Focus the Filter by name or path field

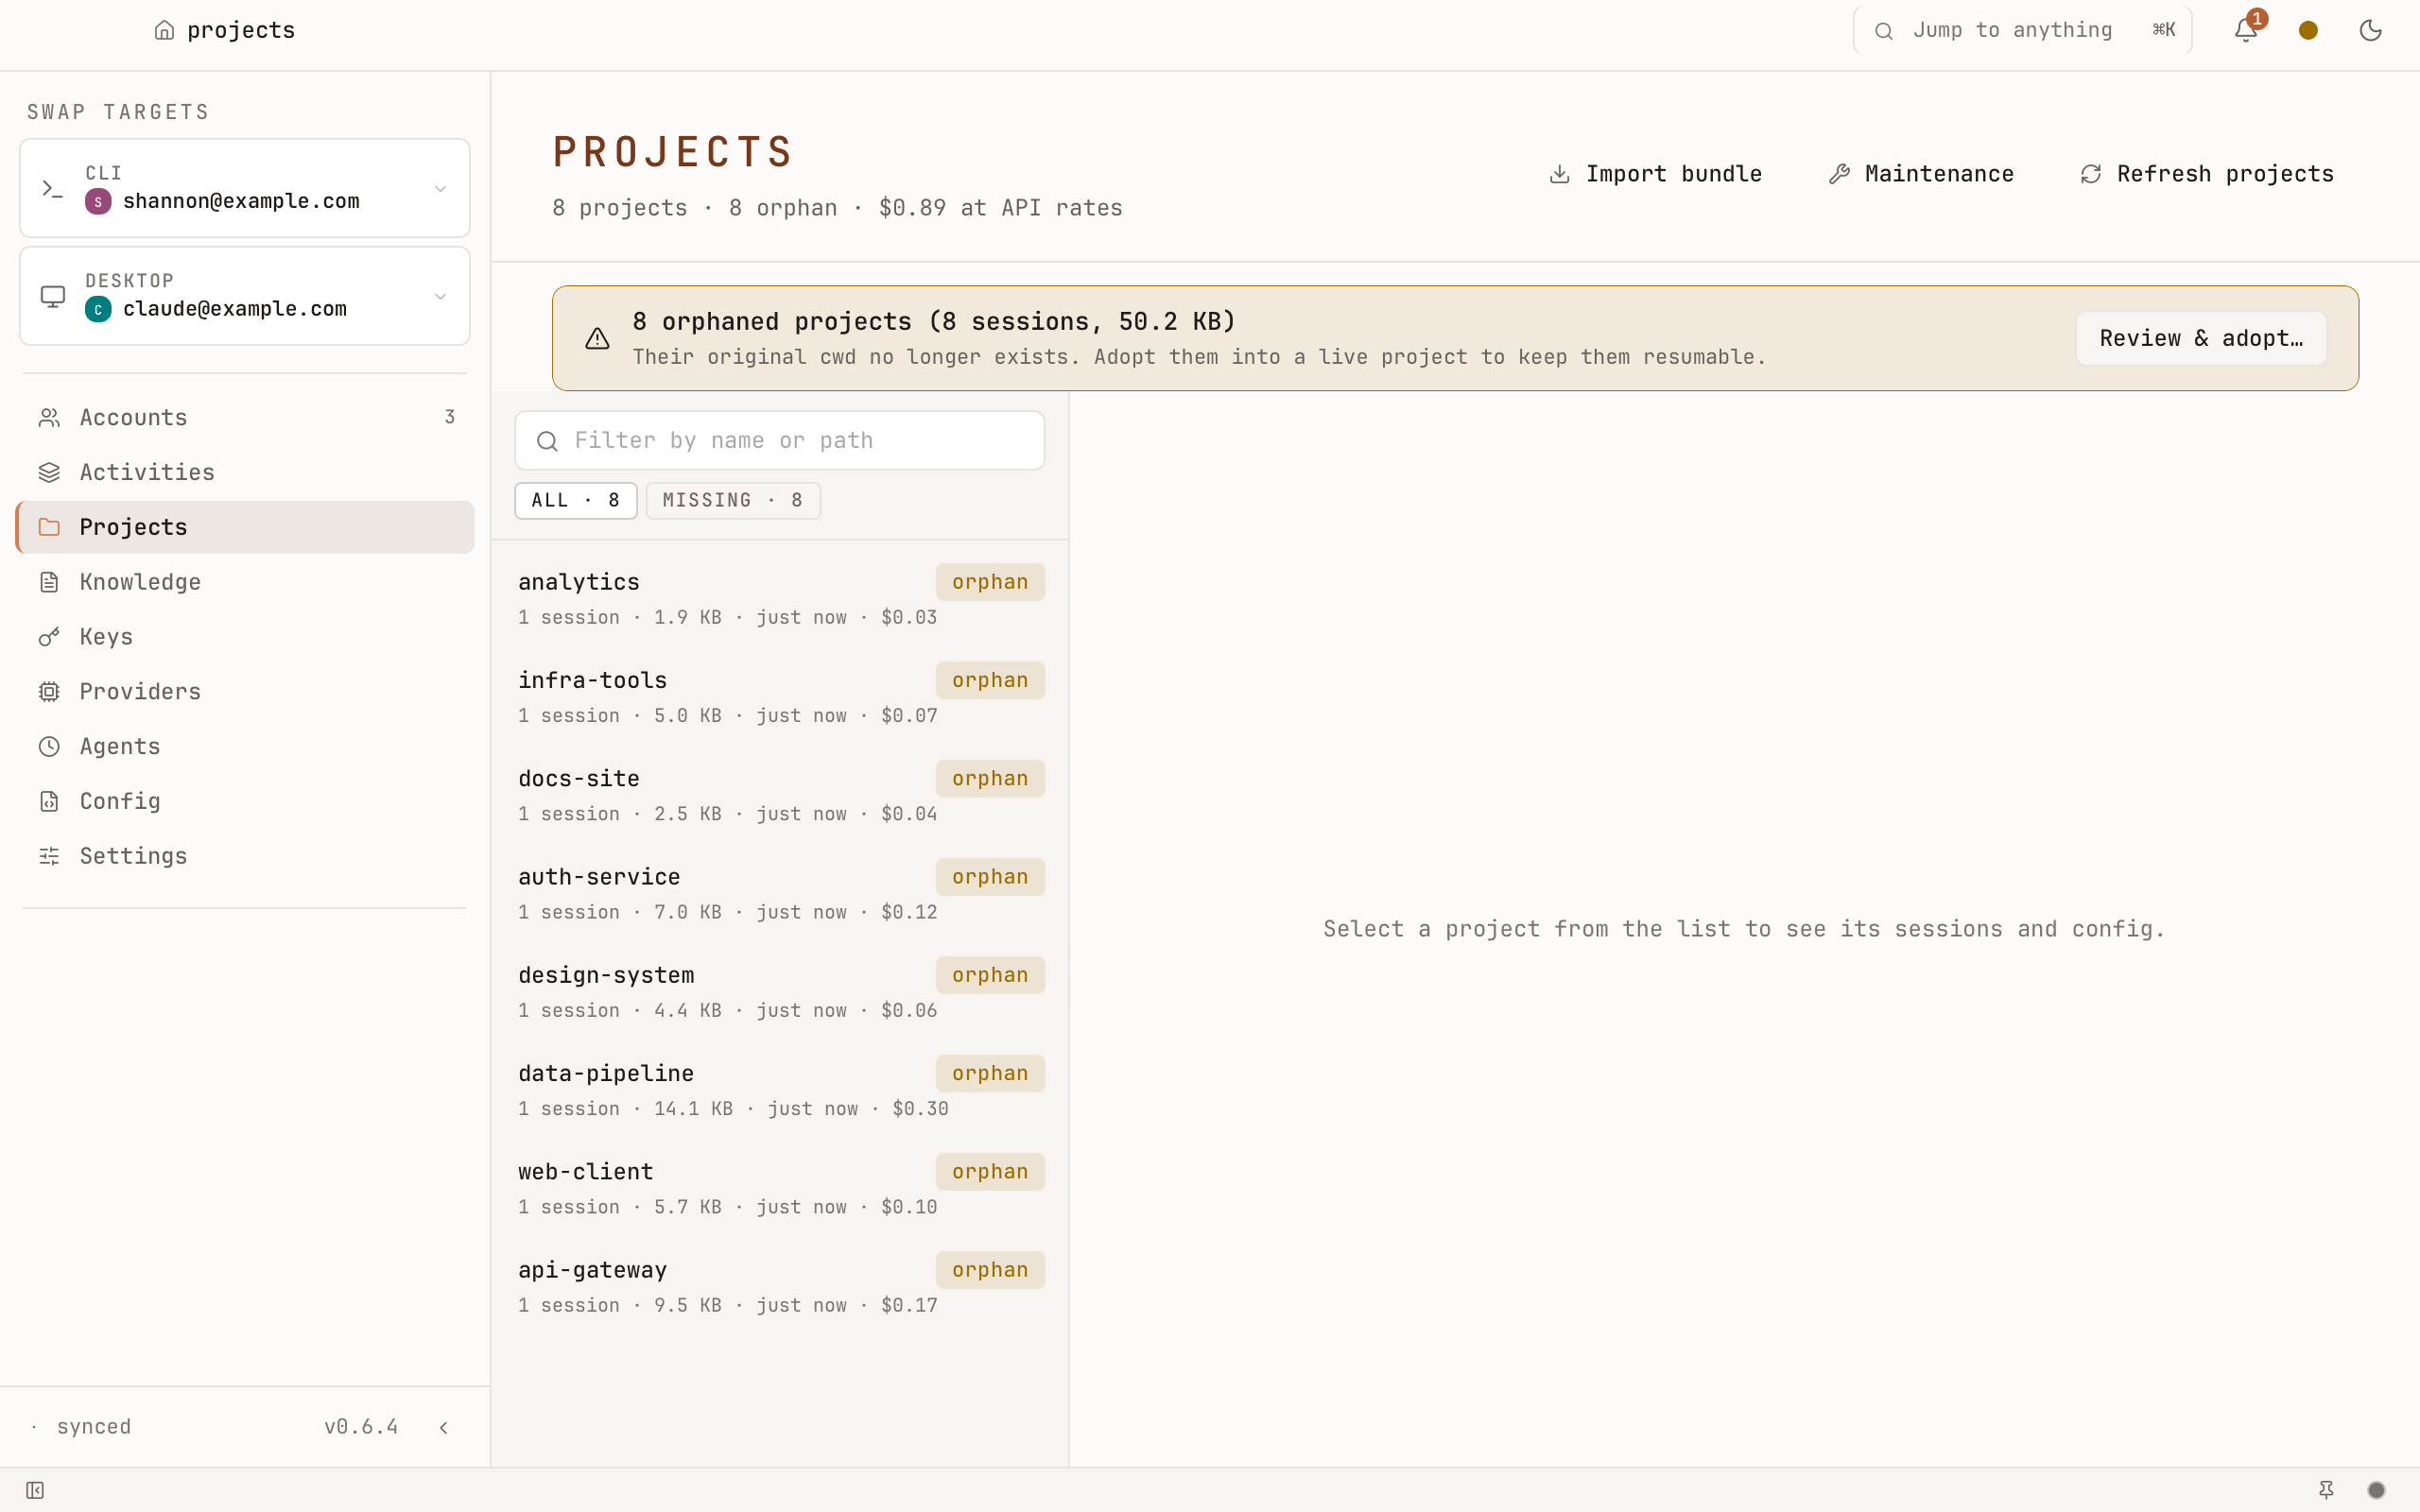pyautogui.click(x=779, y=440)
